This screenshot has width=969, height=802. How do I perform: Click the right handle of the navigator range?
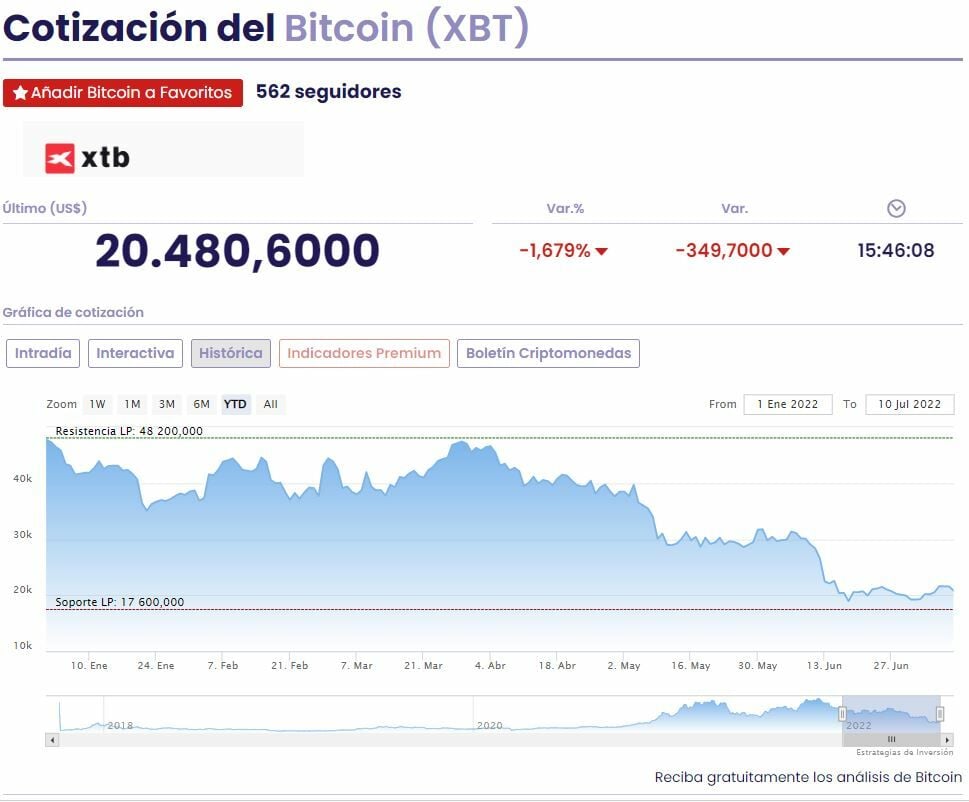pyautogui.click(x=940, y=713)
